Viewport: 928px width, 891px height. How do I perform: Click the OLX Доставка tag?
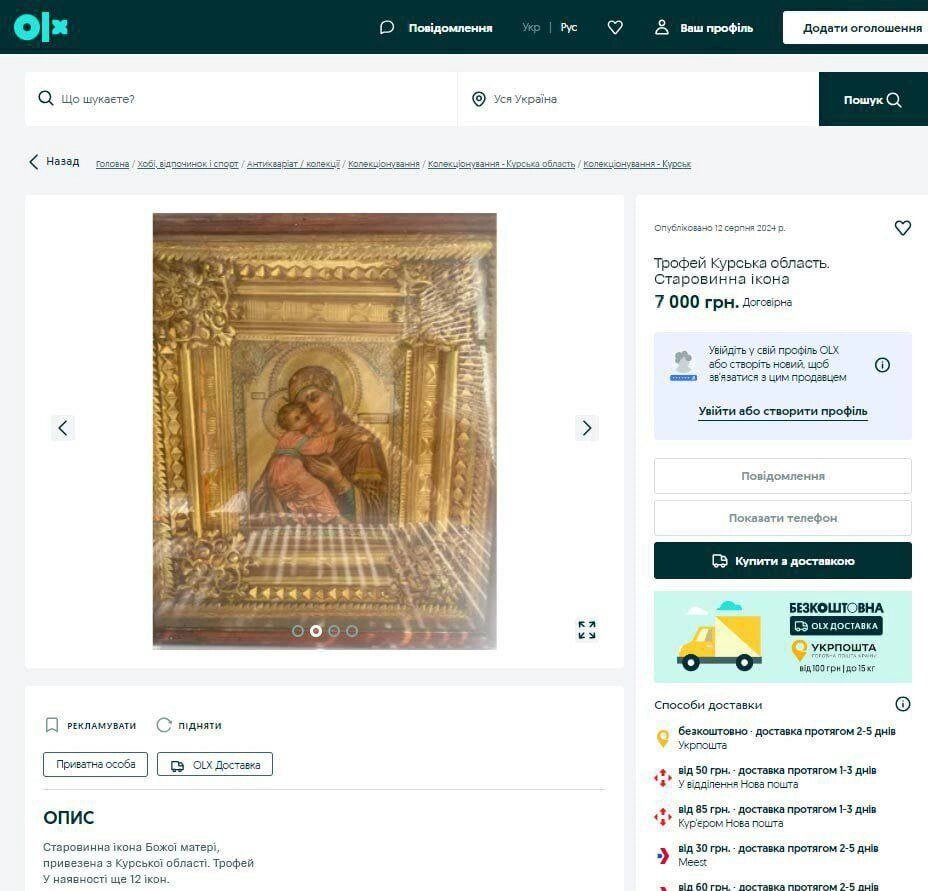[x=215, y=764]
